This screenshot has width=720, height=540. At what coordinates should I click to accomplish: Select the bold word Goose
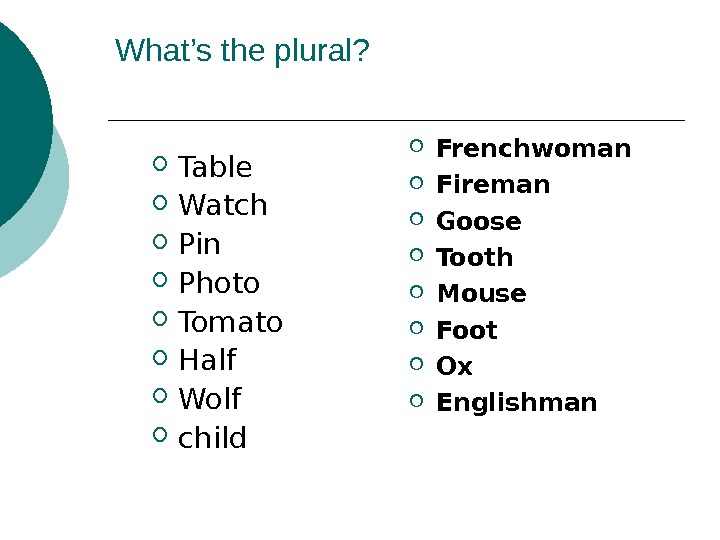click(x=479, y=221)
